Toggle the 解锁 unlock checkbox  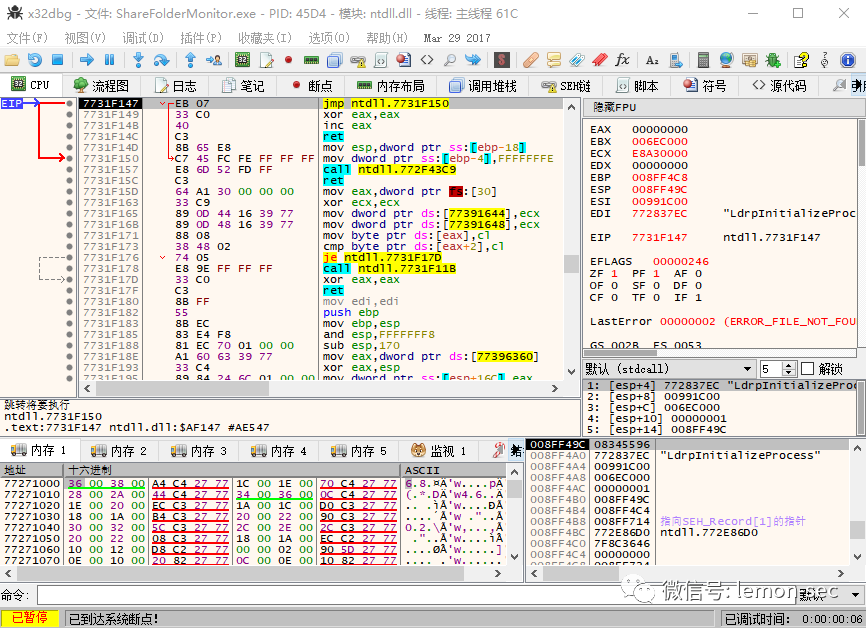807,368
